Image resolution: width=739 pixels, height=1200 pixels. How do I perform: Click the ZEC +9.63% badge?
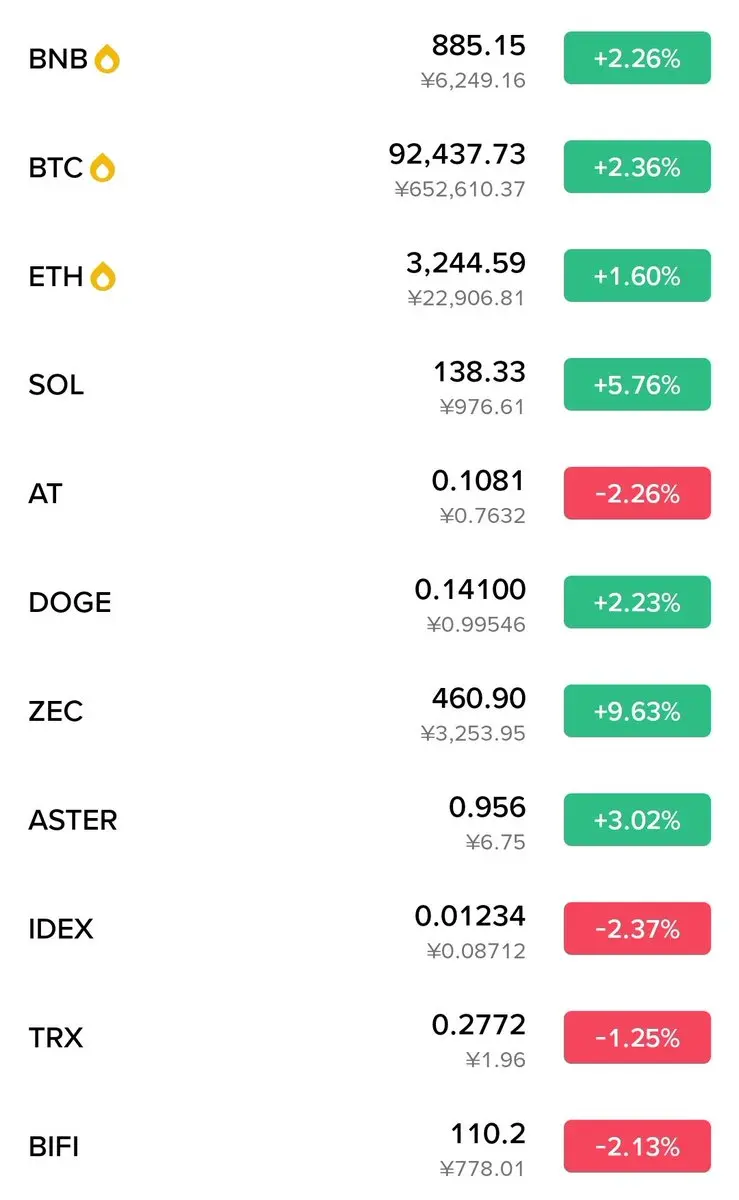[637, 711]
